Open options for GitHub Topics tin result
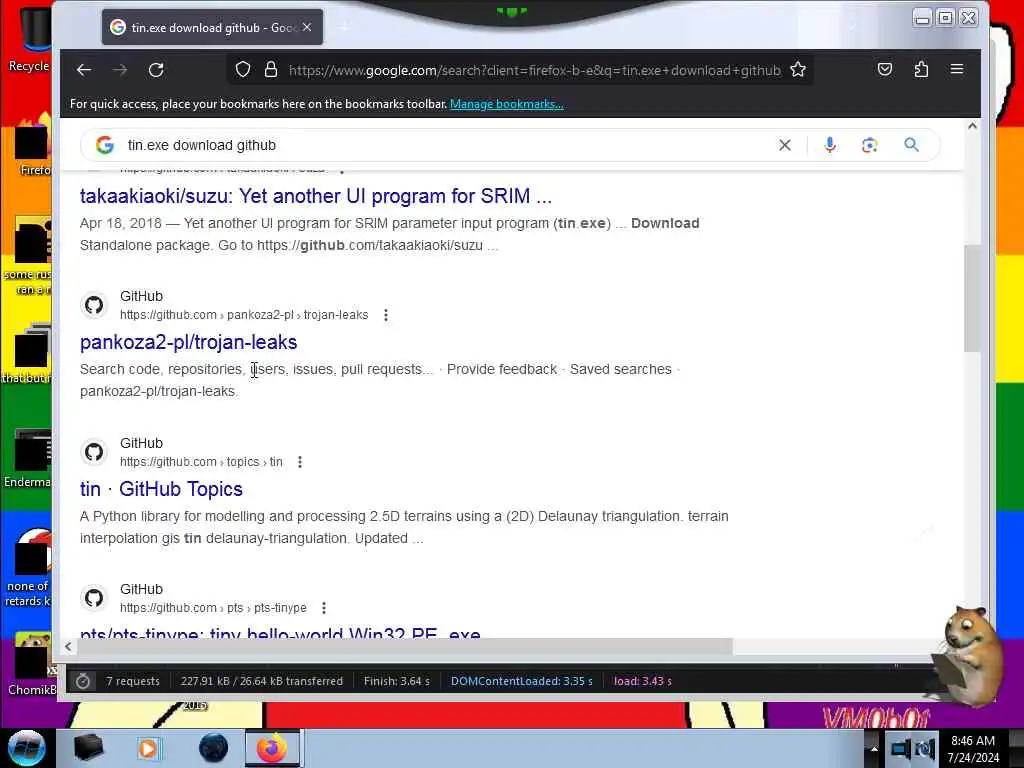Image resolution: width=1024 pixels, height=768 pixels. [x=300, y=462]
